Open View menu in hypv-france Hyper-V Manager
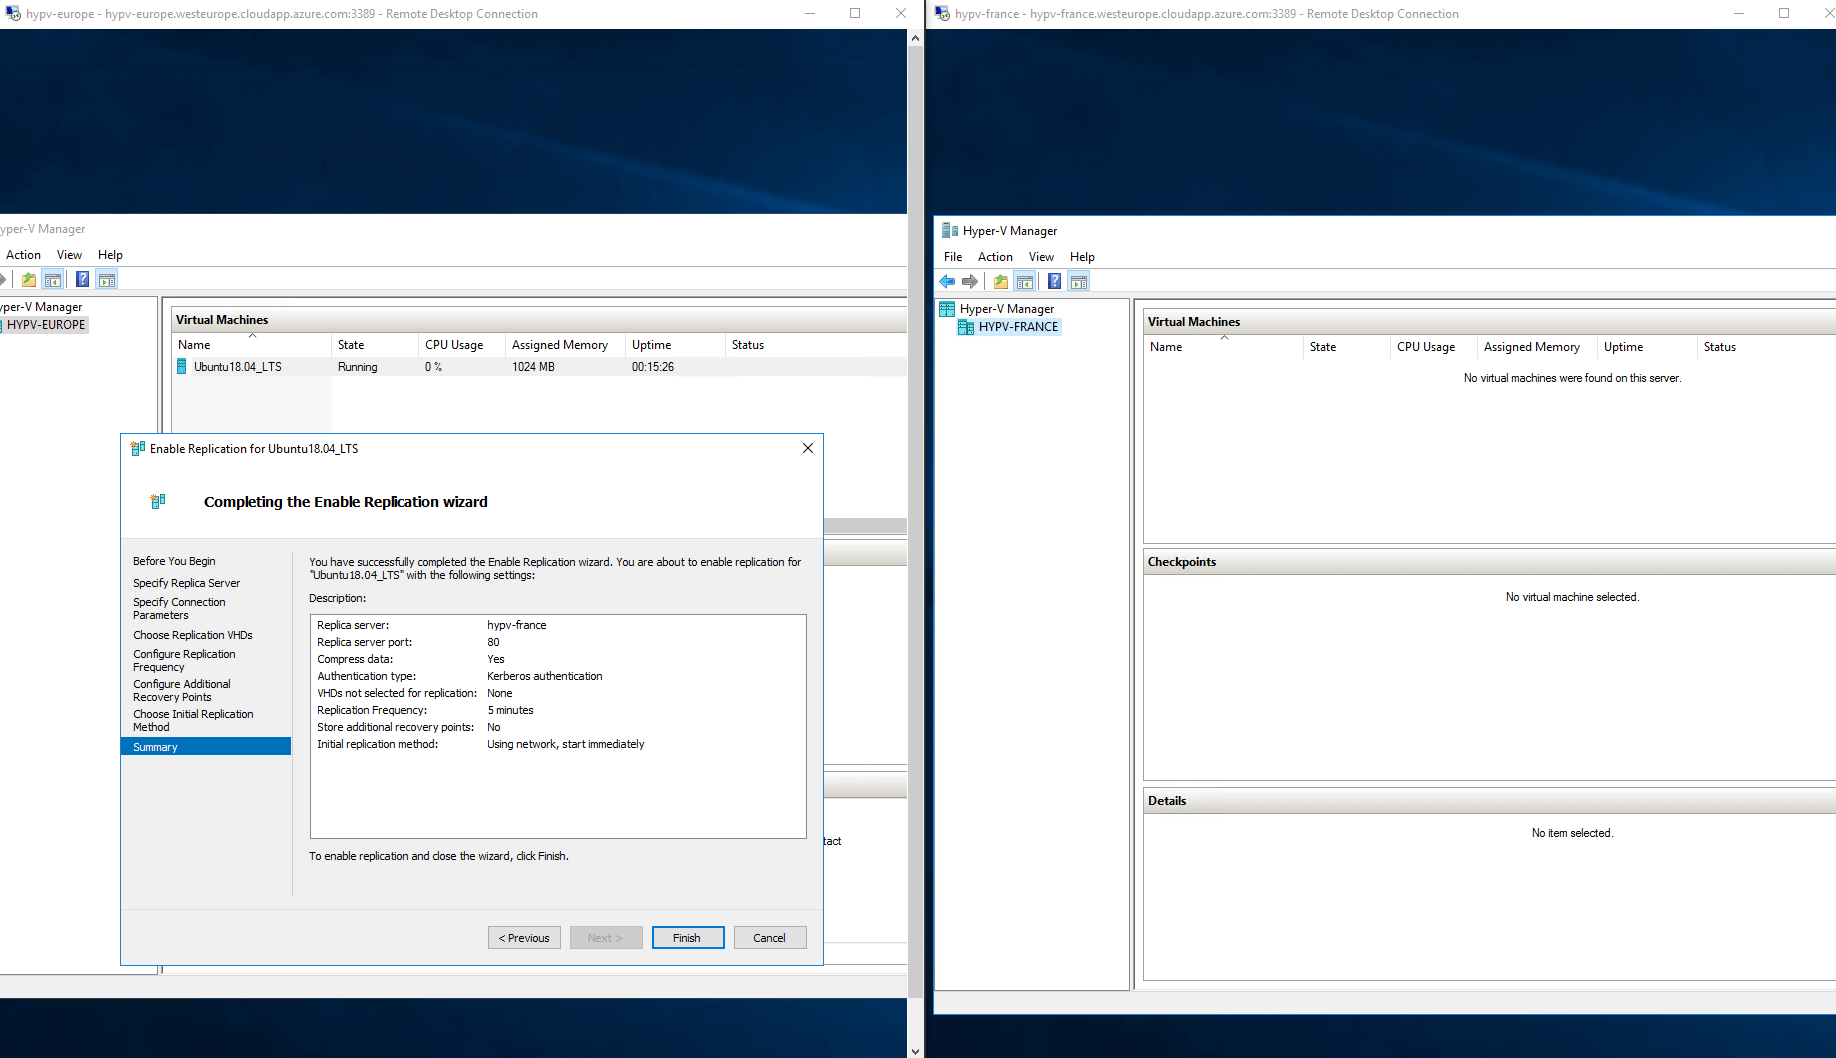Screen dimensions: 1836x1058 1041,257
